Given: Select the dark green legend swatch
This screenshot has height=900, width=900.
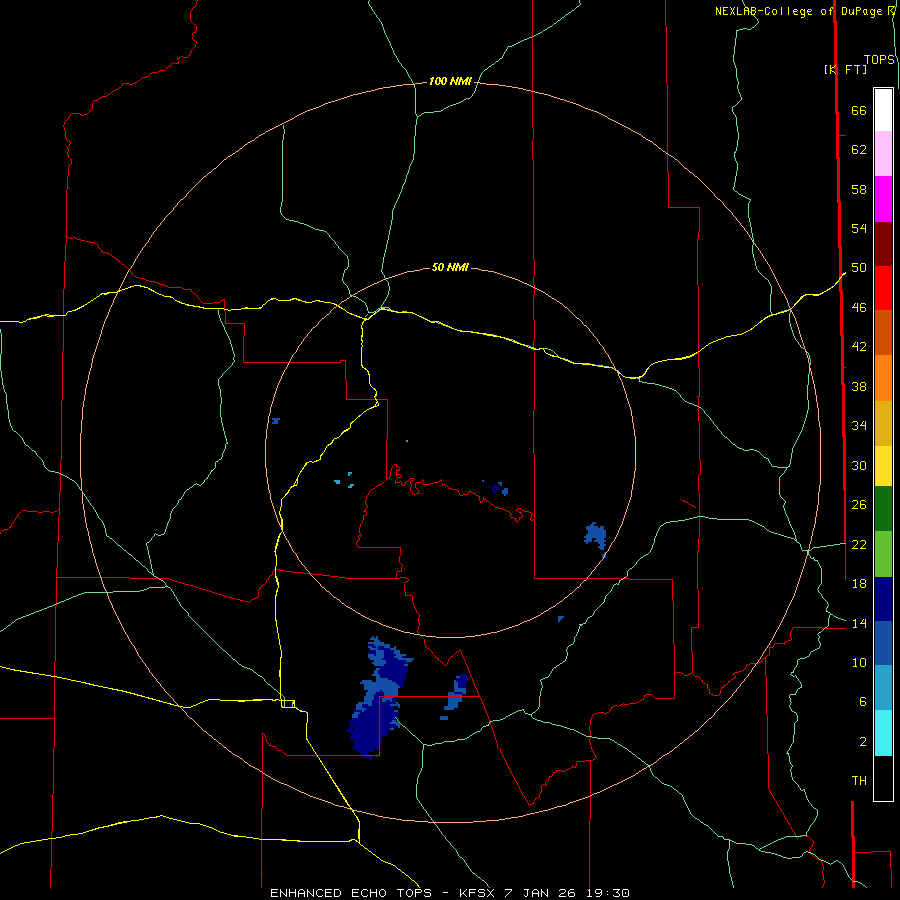Looking at the screenshot, I should (883, 508).
